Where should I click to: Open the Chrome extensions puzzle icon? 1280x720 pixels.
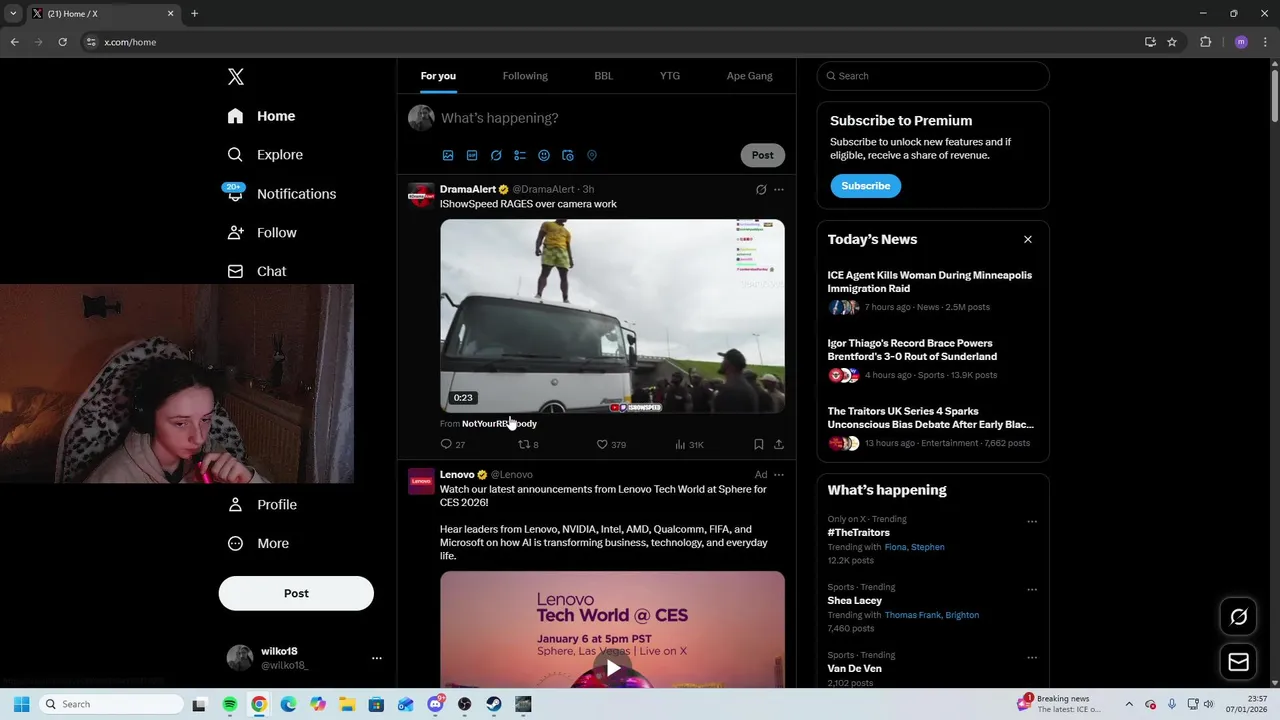click(1205, 42)
